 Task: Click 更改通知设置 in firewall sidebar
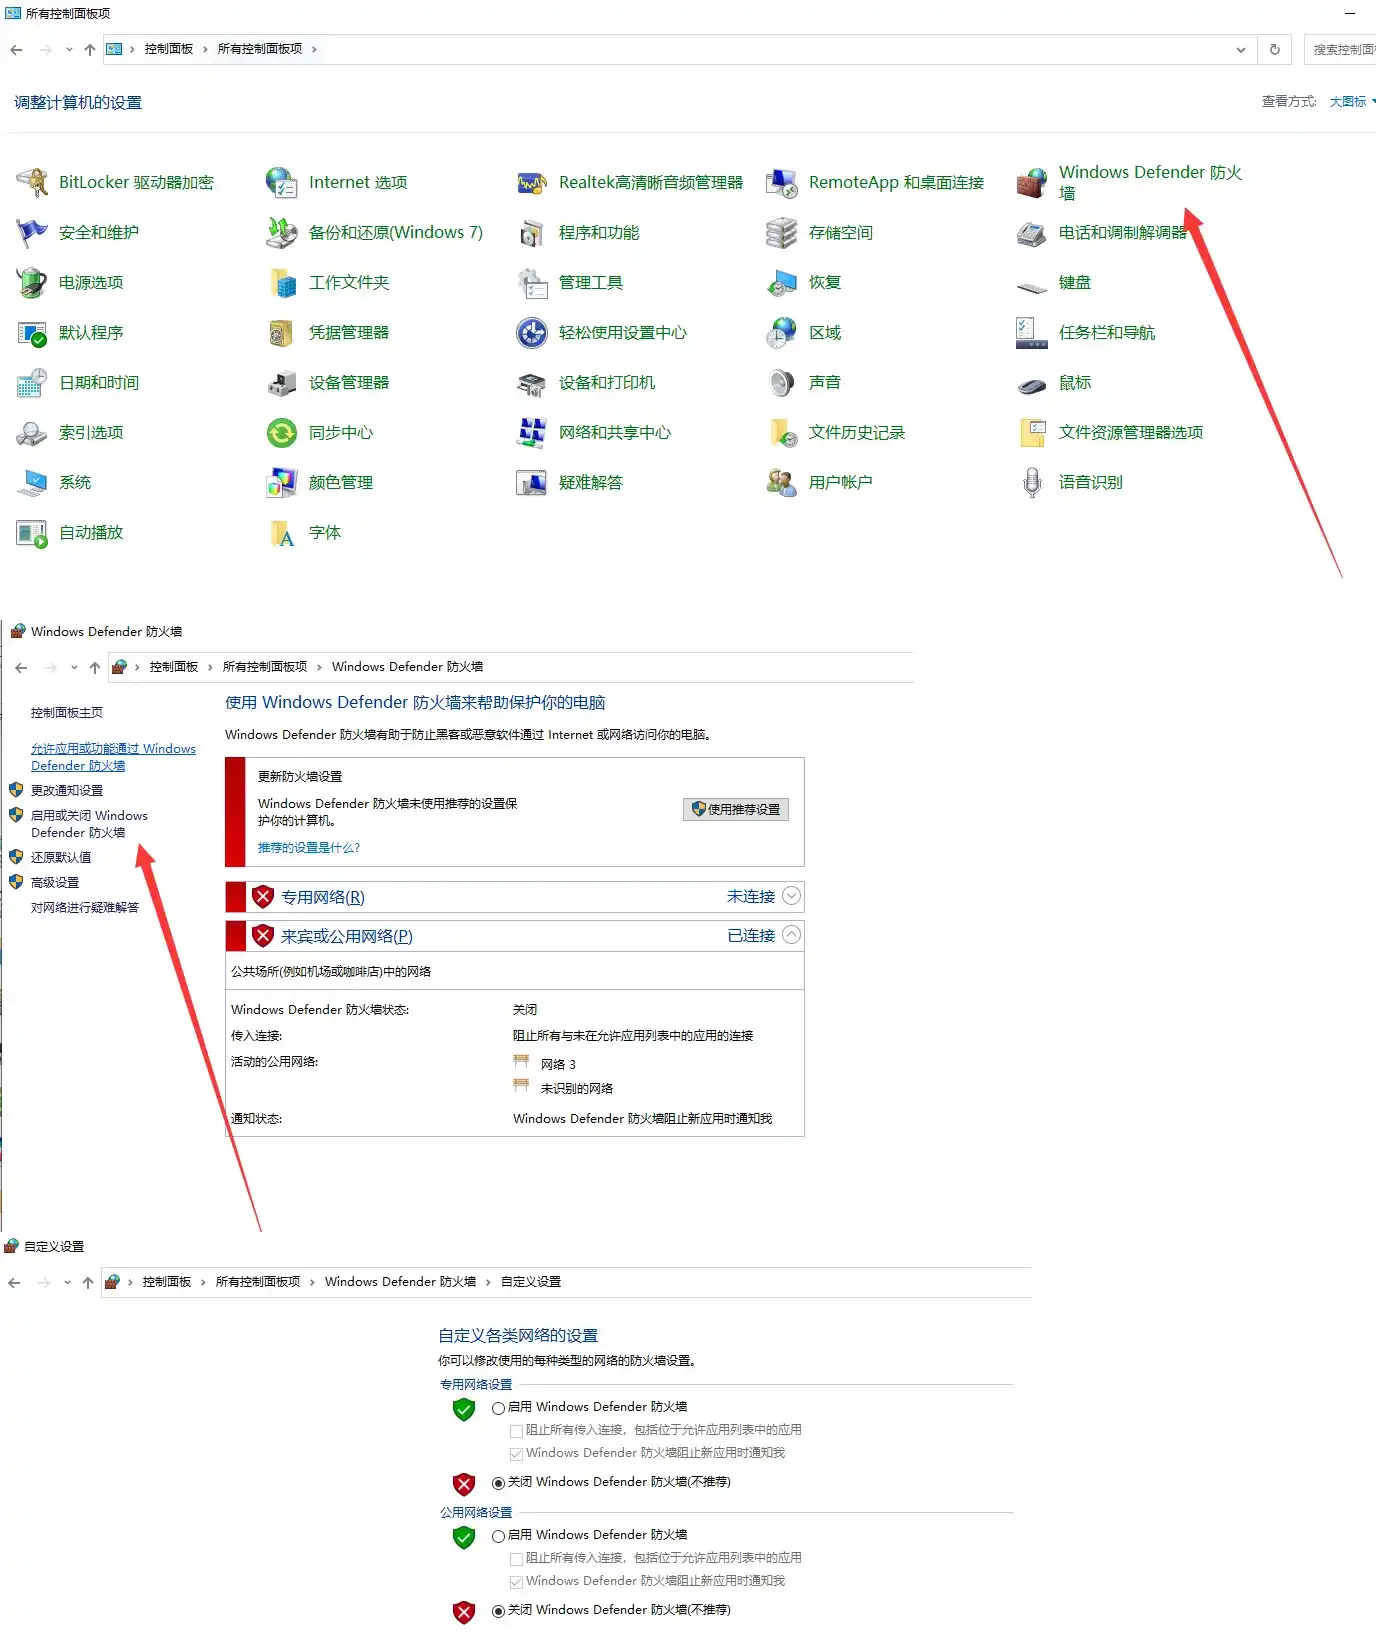point(67,791)
